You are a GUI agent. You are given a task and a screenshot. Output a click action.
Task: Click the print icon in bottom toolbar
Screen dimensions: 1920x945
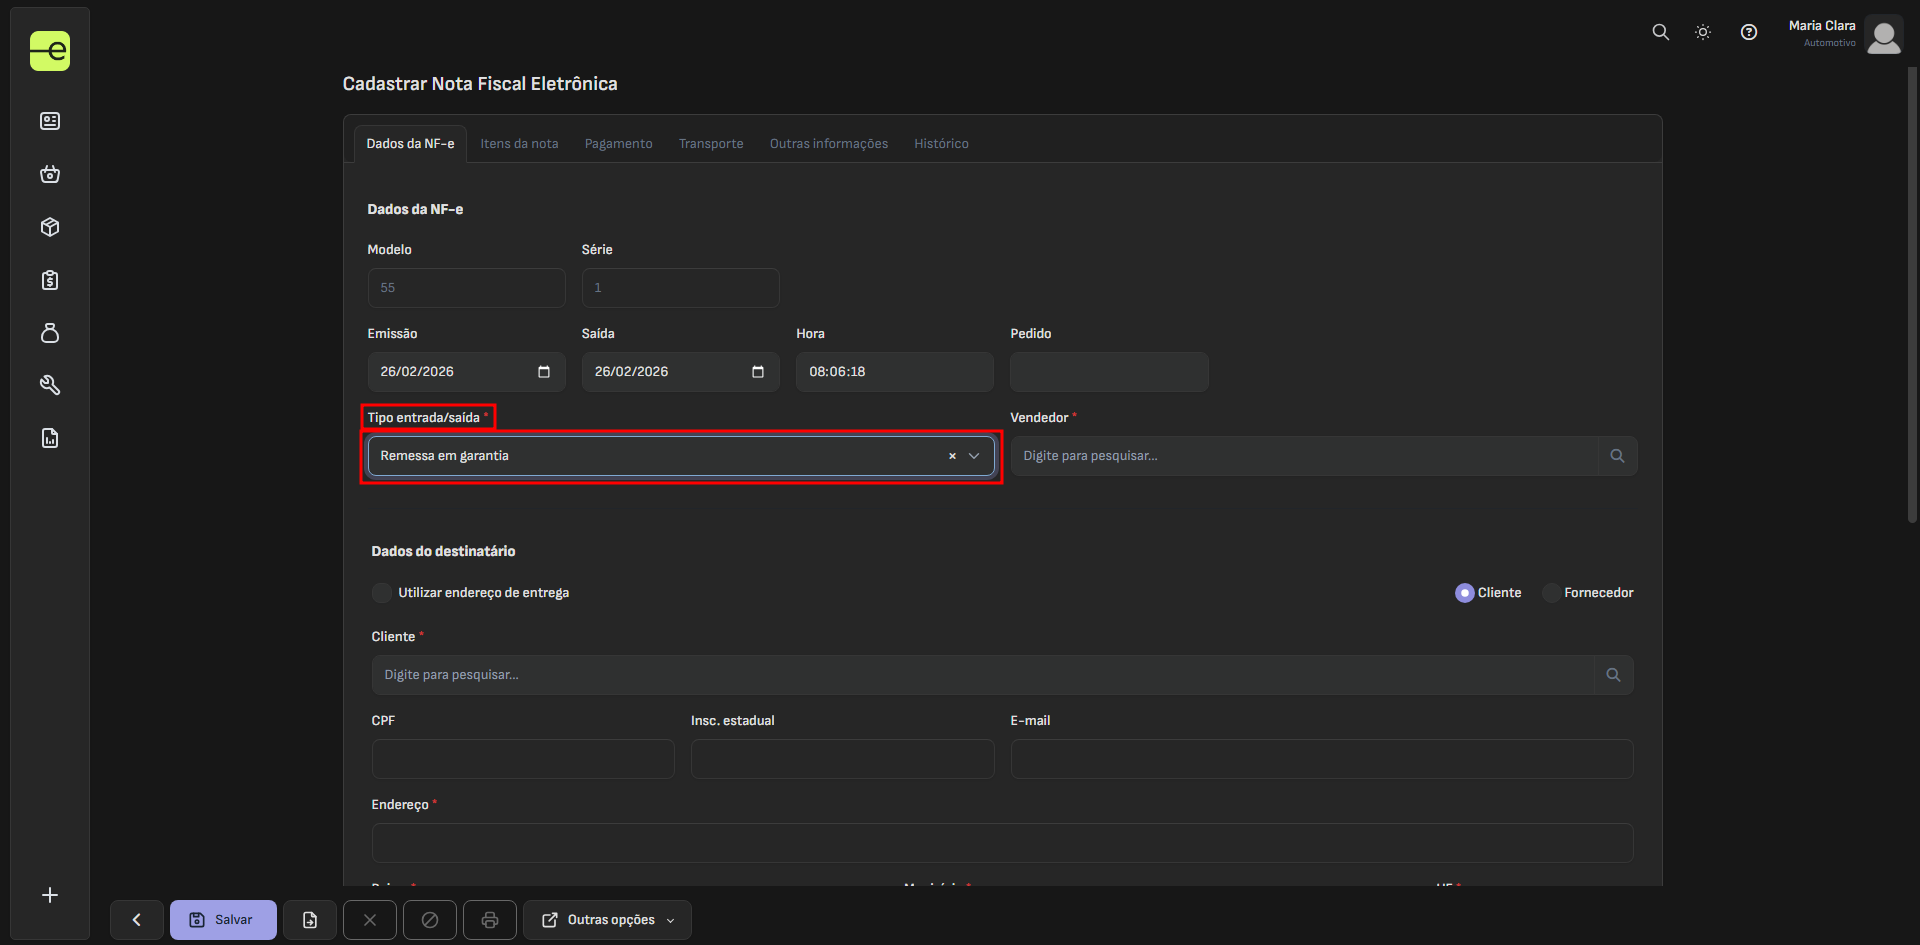pyautogui.click(x=490, y=920)
